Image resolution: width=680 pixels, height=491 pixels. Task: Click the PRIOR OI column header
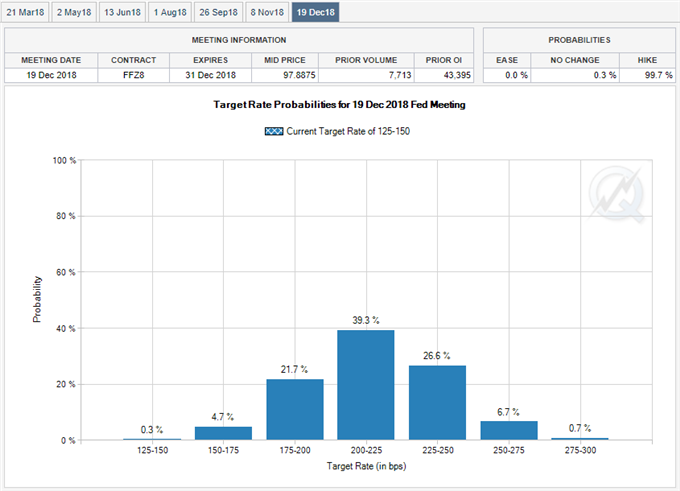tap(444, 60)
